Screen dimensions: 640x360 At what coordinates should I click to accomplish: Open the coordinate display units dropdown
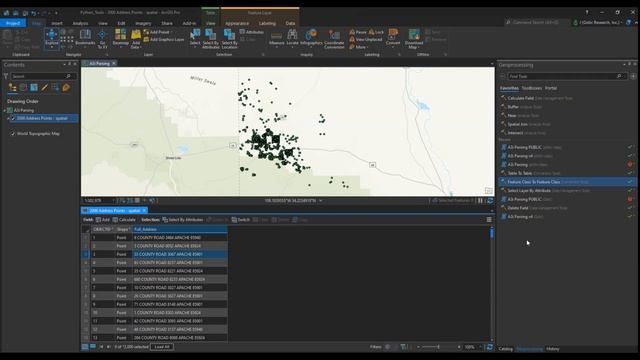click(320, 200)
